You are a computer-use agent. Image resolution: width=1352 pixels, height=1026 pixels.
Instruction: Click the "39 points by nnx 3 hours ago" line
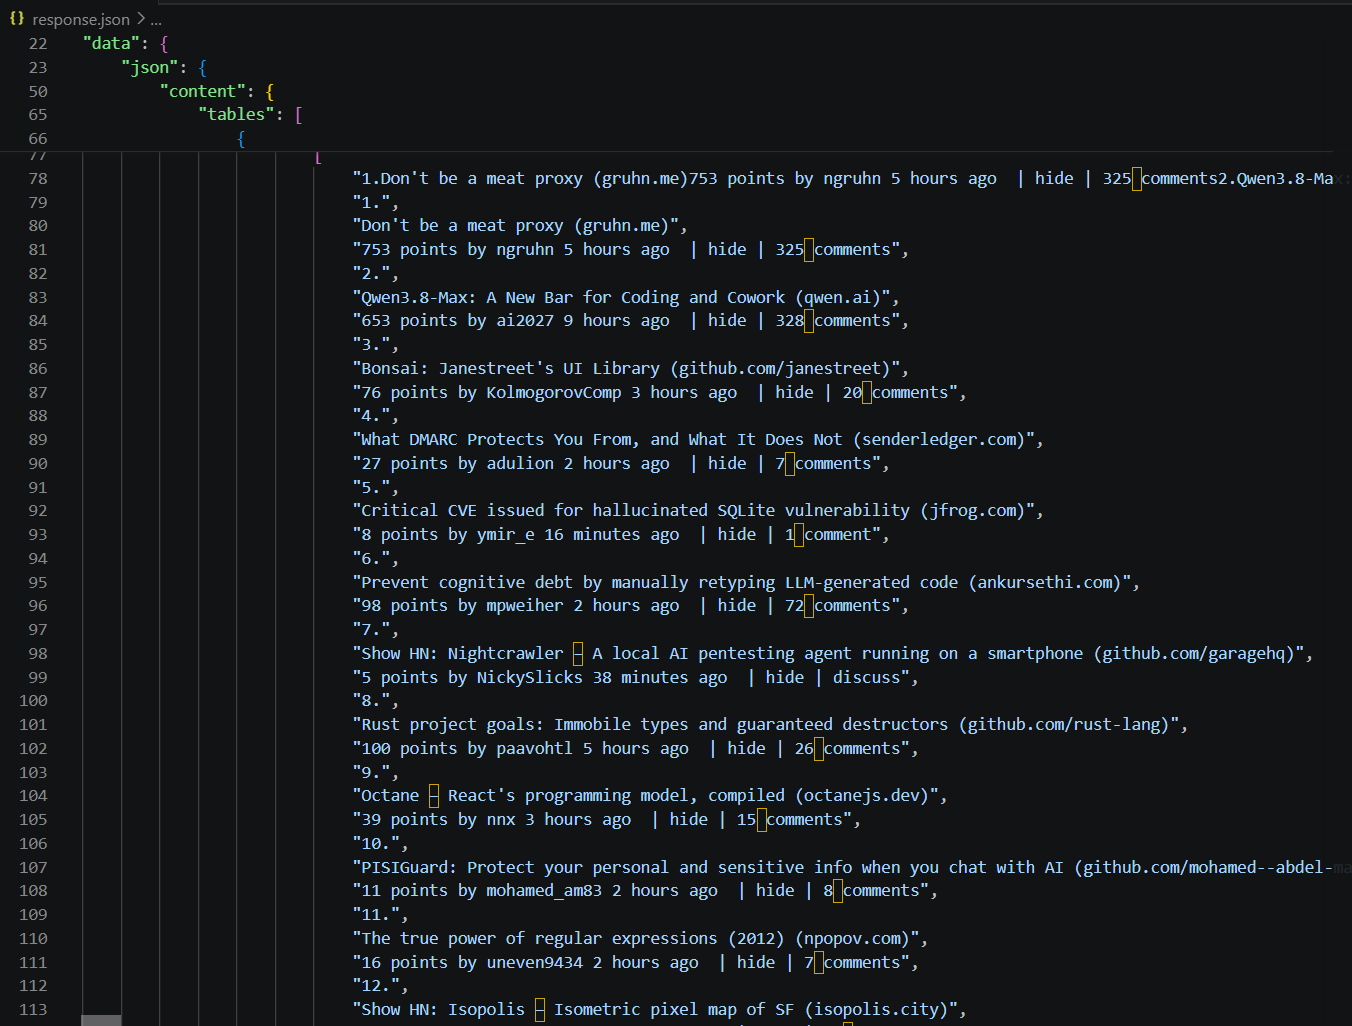point(607,820)
